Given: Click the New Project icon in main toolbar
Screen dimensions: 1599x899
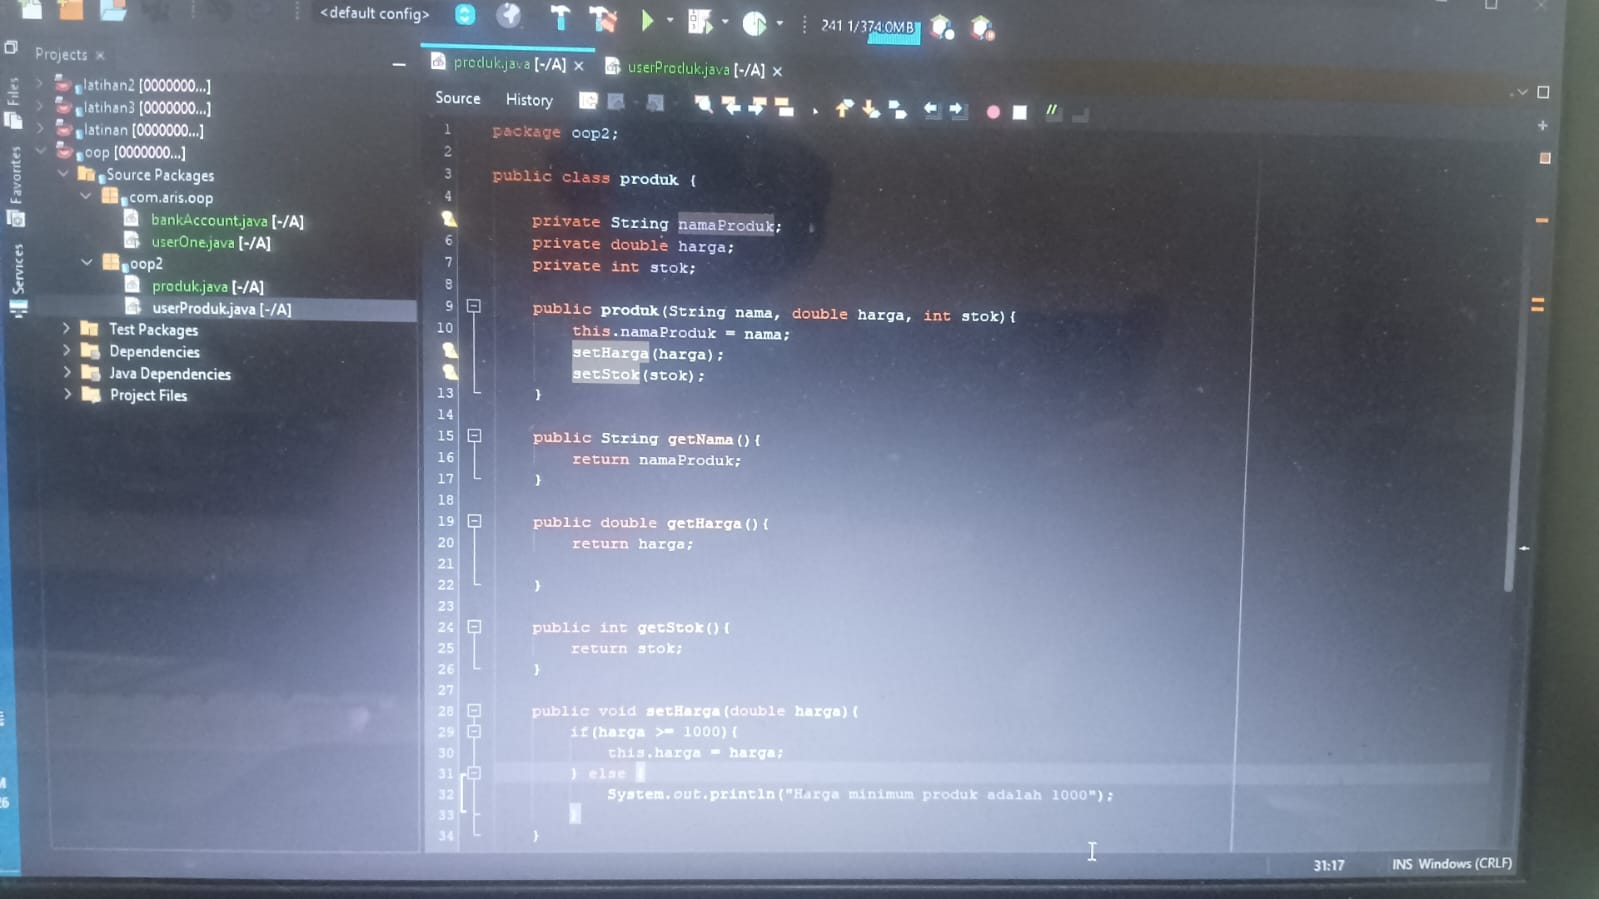Looking at the screenshot, I should [x=71, y=9].
